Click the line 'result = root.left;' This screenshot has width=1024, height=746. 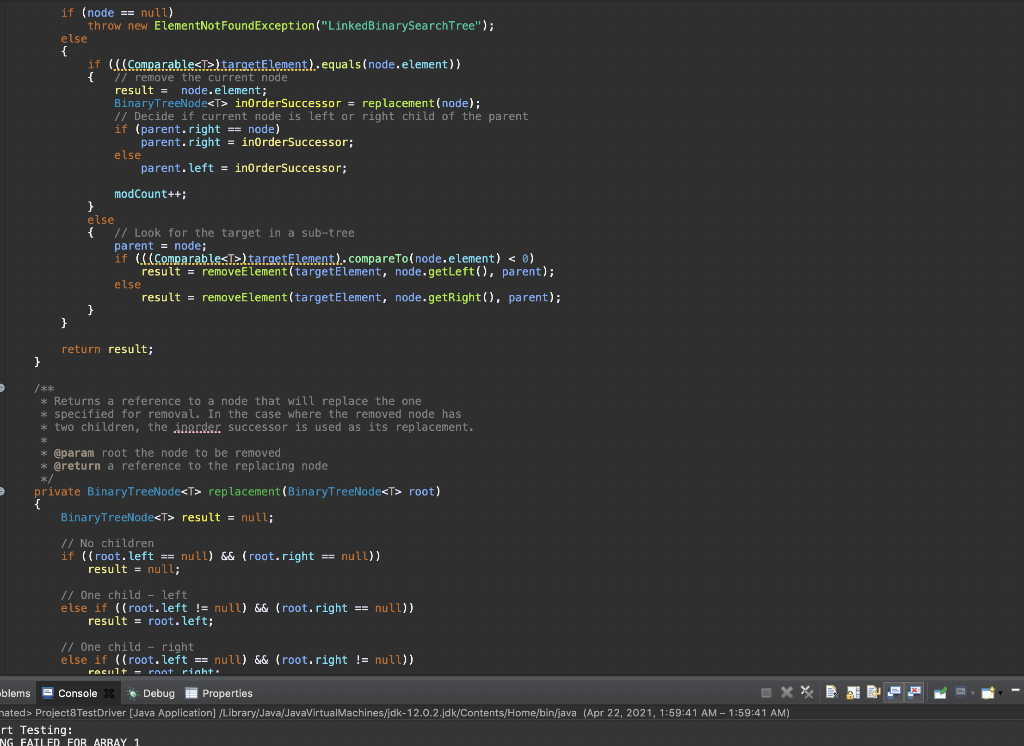point(151,621)
